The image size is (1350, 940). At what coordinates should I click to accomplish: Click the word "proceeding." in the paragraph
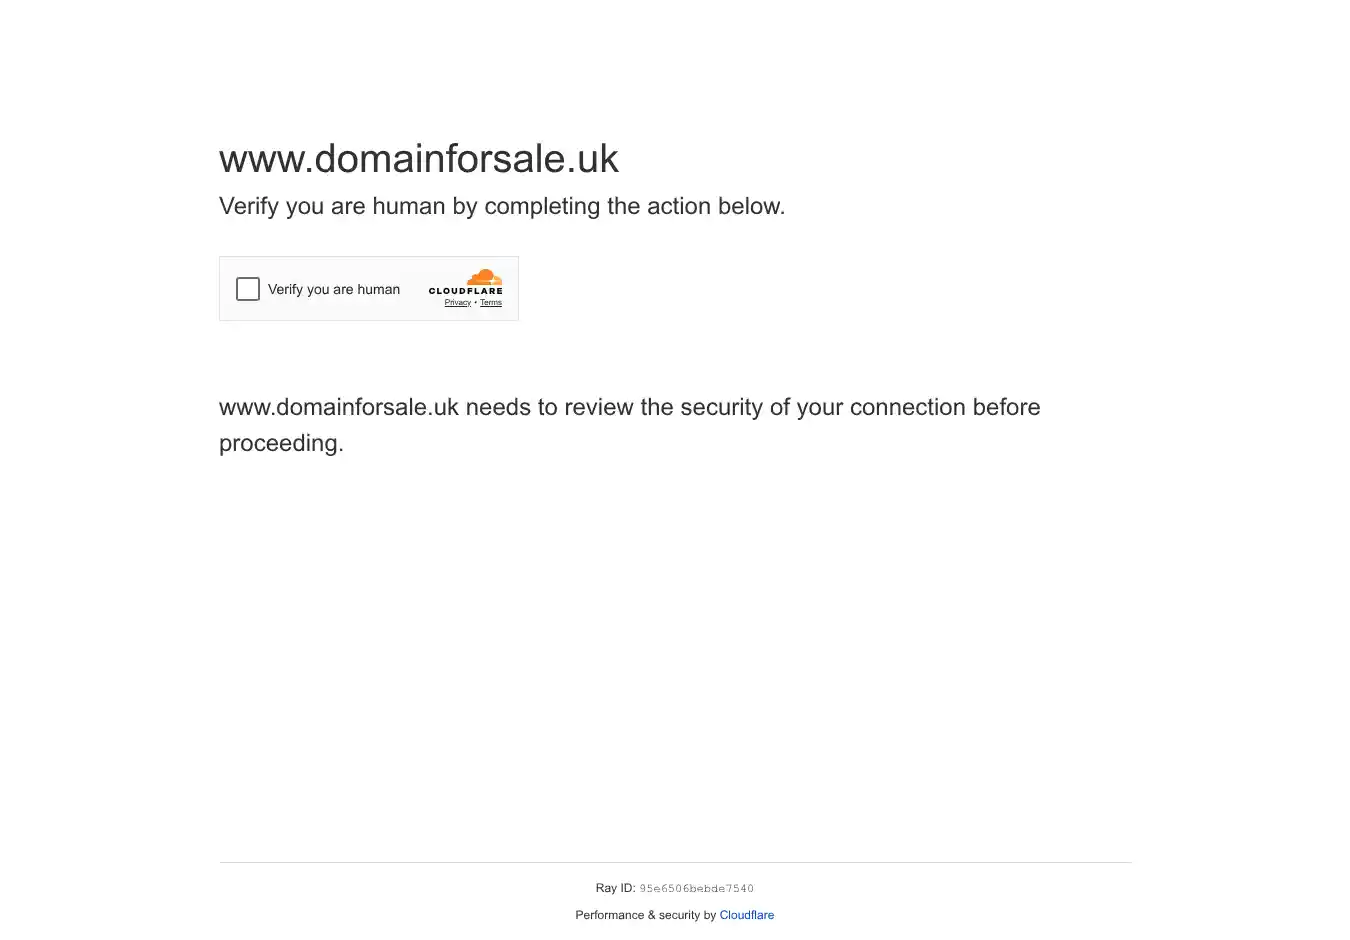point(281,443)
